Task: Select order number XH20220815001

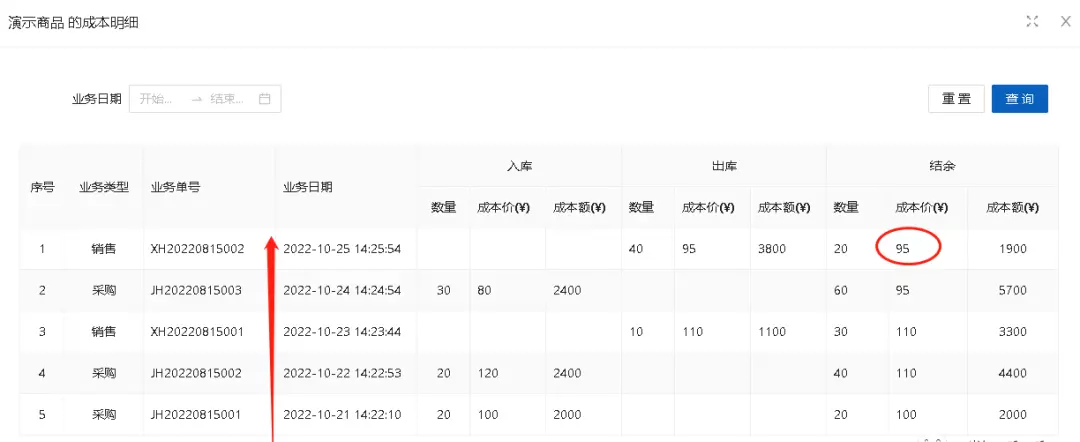Action: click(x=197, y=332)
